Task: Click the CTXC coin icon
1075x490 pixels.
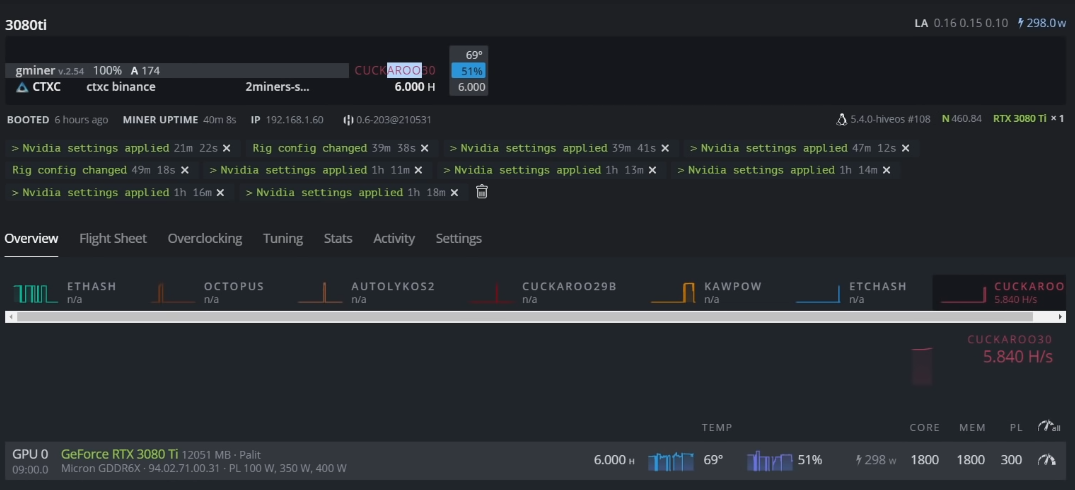Action: pyautogui.click(x=22, y=87)
